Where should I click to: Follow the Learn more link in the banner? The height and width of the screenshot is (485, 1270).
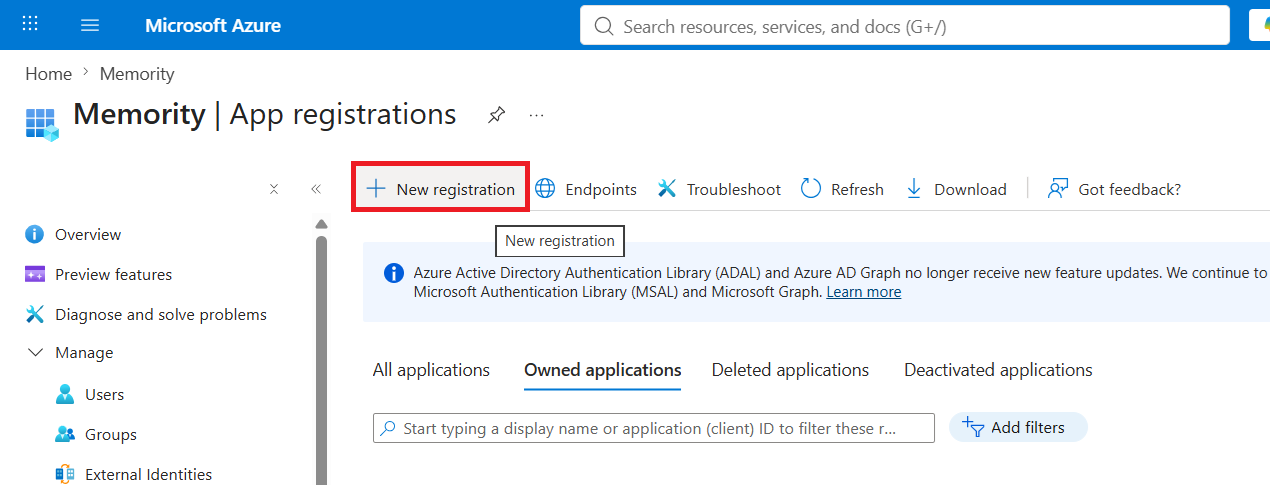click(x=863, y=292)
